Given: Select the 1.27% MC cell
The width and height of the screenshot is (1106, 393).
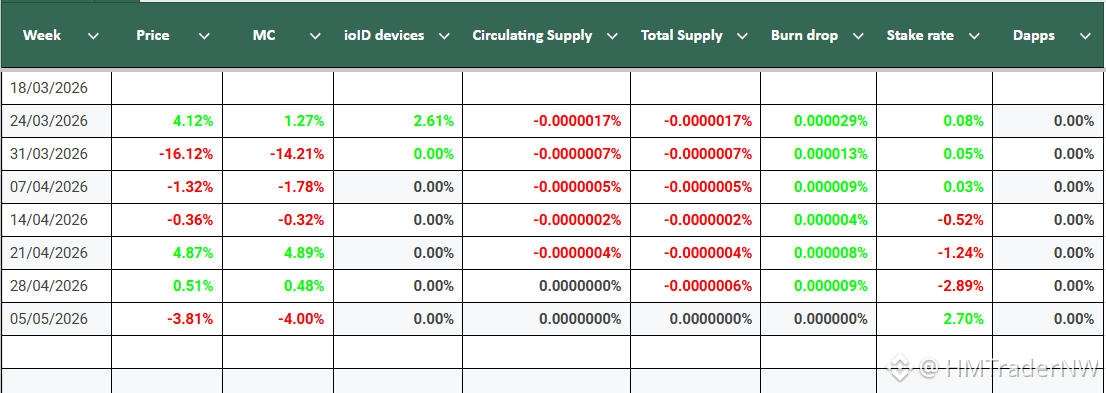Looking at the screenshot, I should 278,121.
